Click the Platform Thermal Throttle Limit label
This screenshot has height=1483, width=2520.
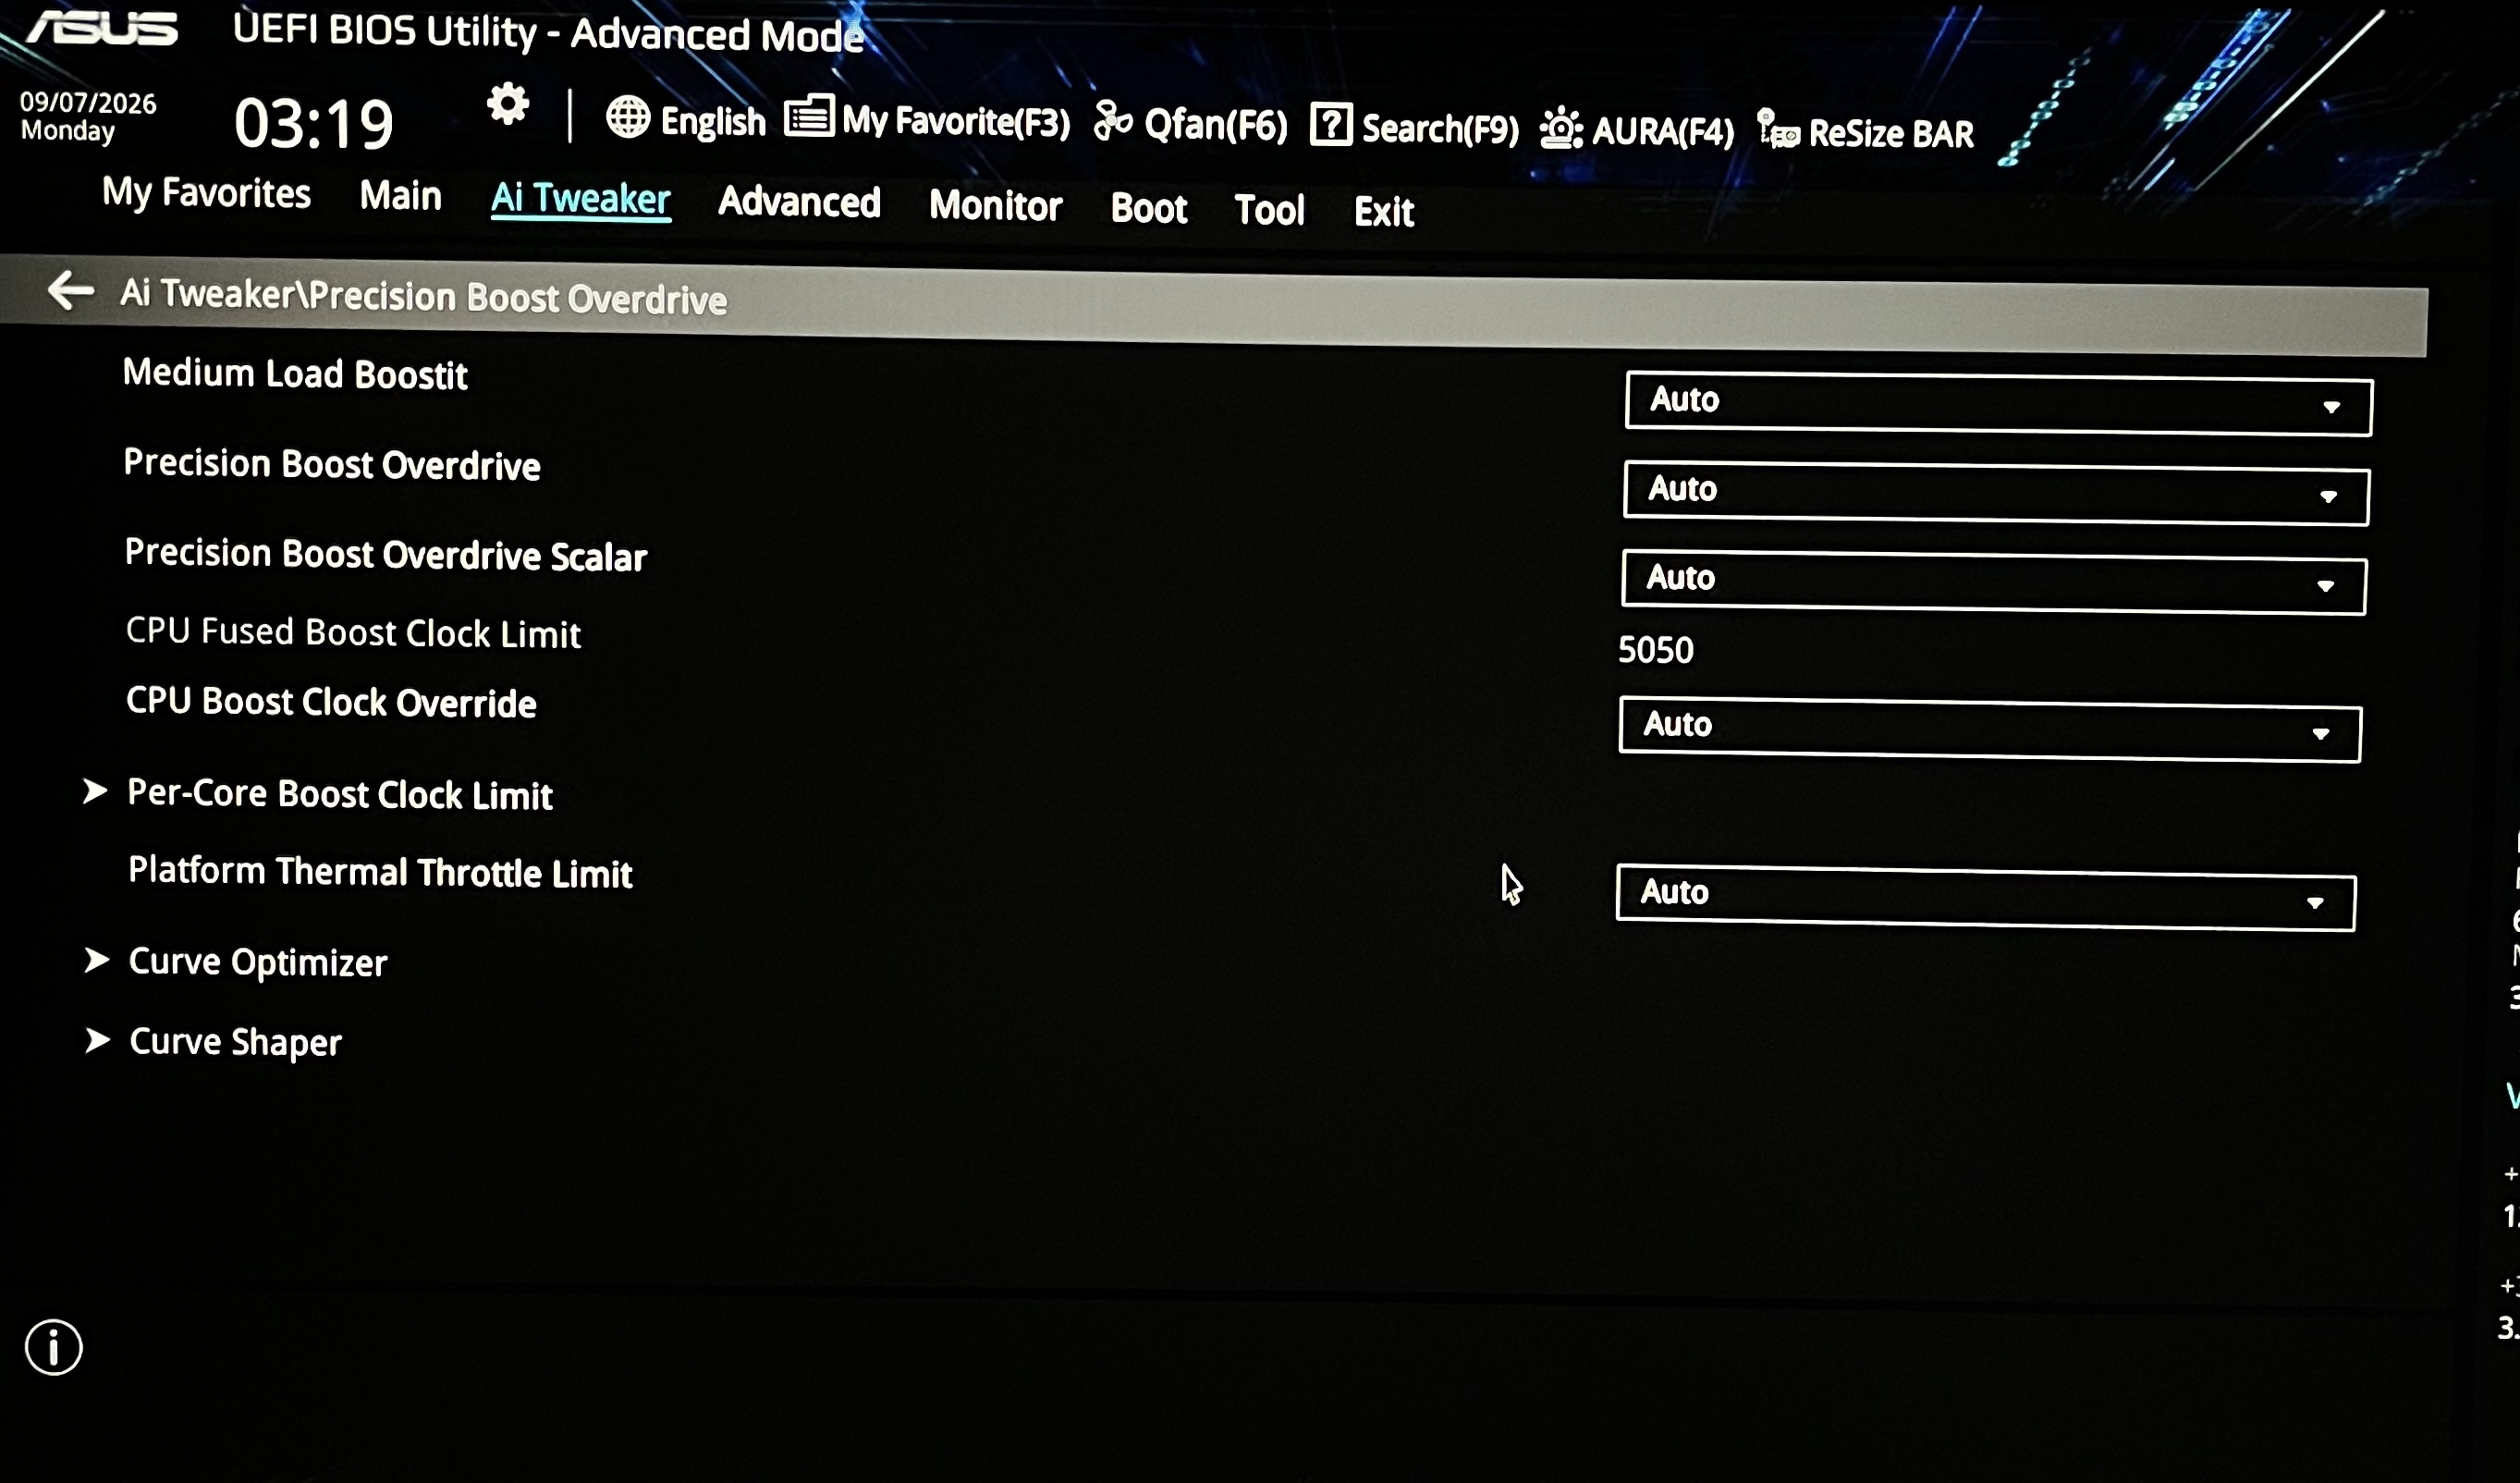(380, 871)
